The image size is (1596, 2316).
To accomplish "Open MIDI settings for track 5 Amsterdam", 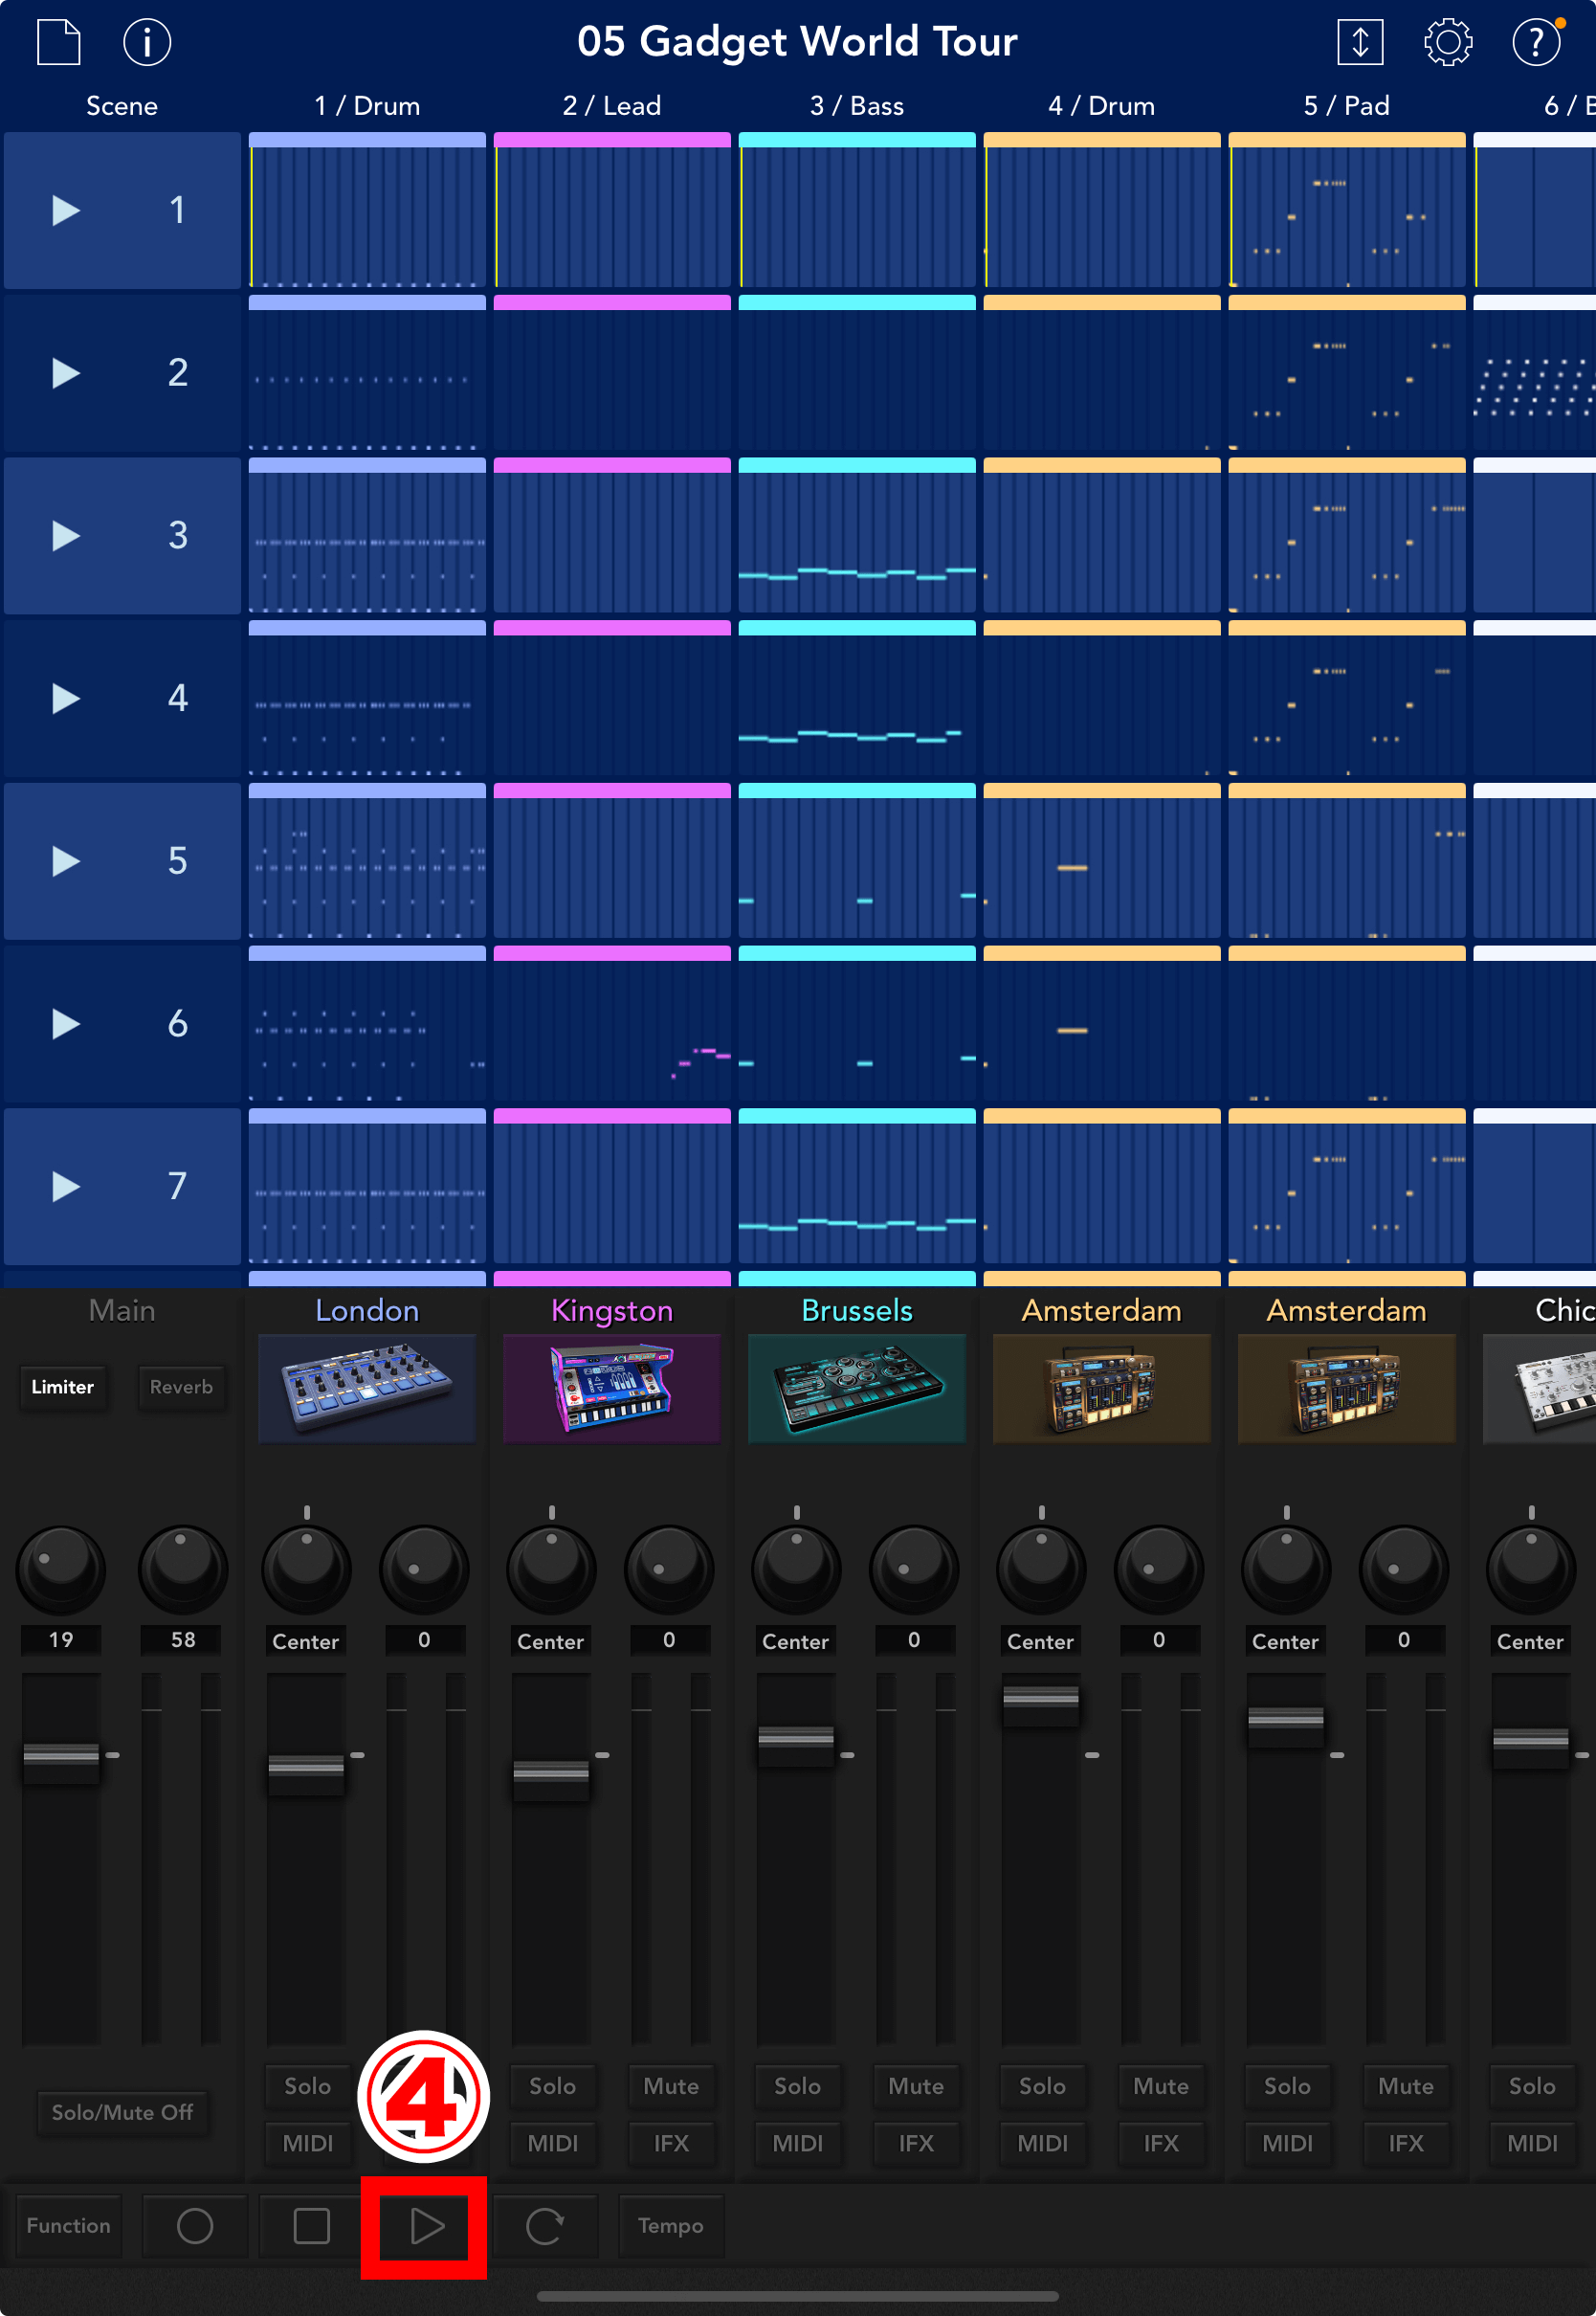I will tap(1287, 2143).
